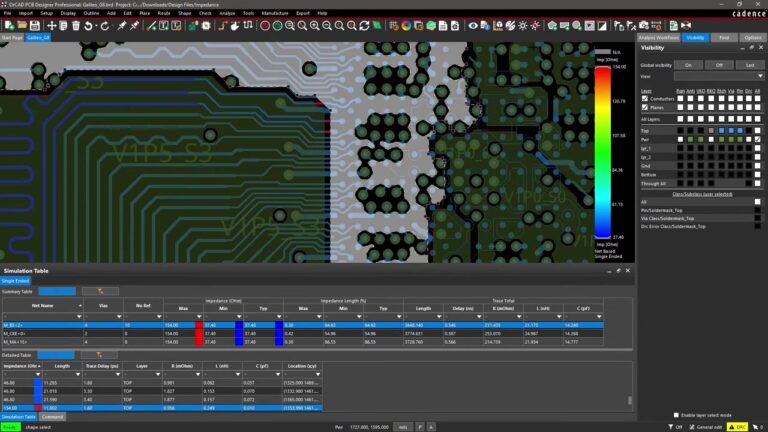
Task: Click the Global visibility On button
Action: click(688, 65)
